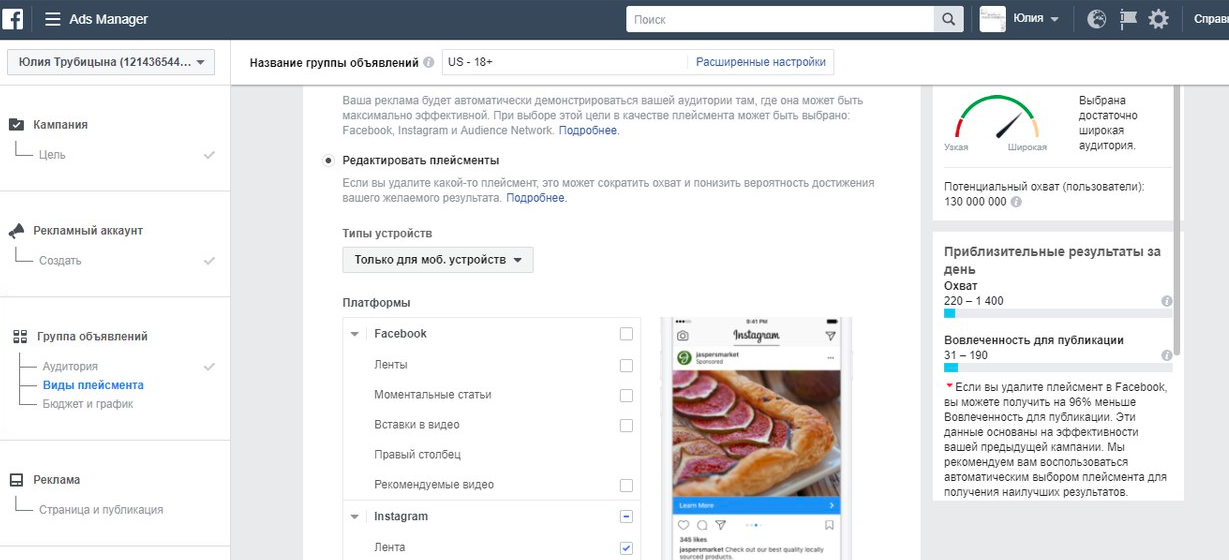Image resolution: width=1229 pixels, height=560 pixels.
Task: Click info icon beside ad set name
Action: (x=429, y=63)
